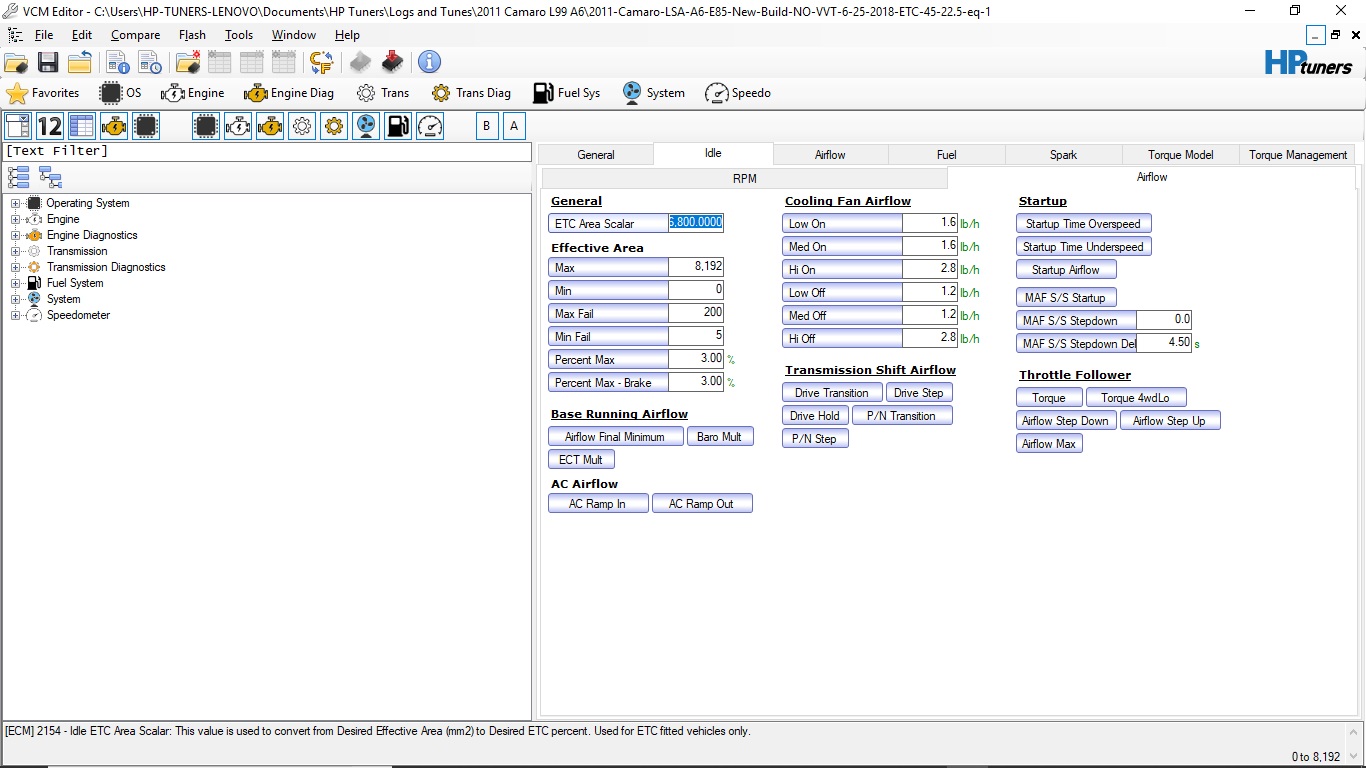This screenshot has width=1366, height=768.
Task: Click the boxed blue table grid icon
Action: pos(82,126)
